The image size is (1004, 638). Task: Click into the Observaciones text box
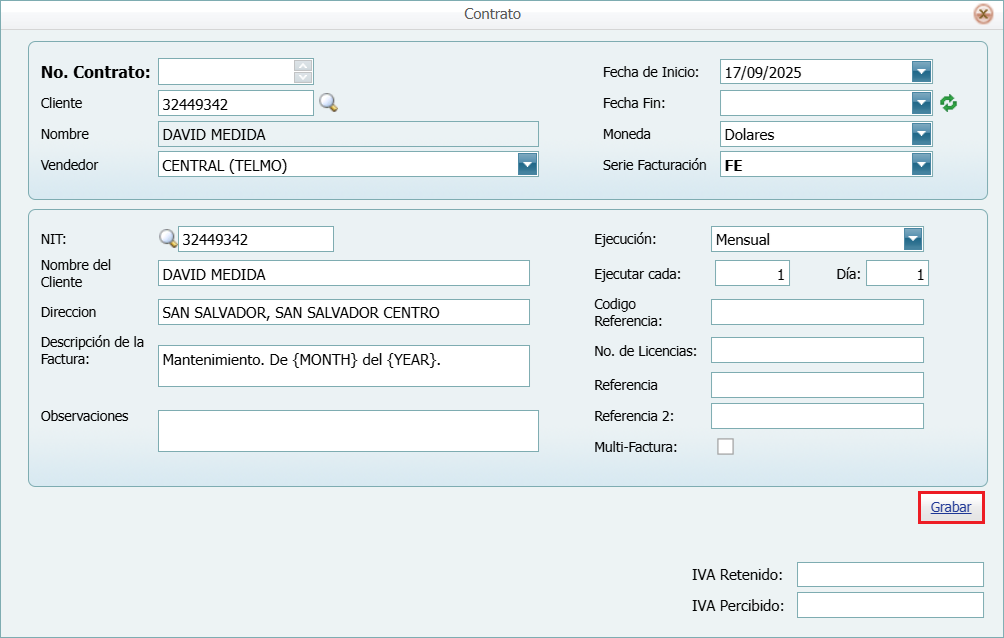pos(348,431)
